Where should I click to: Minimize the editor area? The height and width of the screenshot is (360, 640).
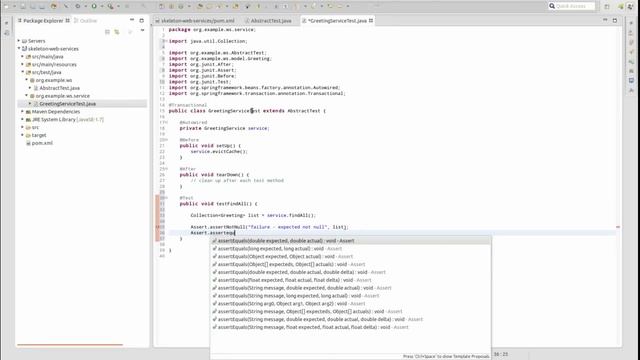[x=605, y=20]
